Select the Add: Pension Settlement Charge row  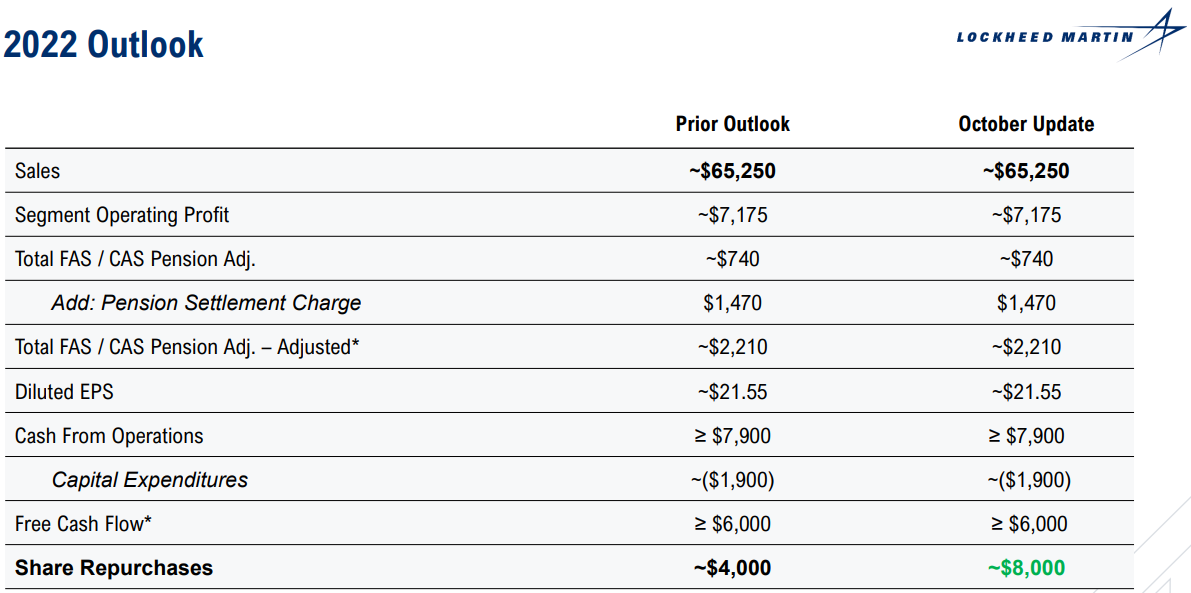pyautogui.click(x=570, y=304)
